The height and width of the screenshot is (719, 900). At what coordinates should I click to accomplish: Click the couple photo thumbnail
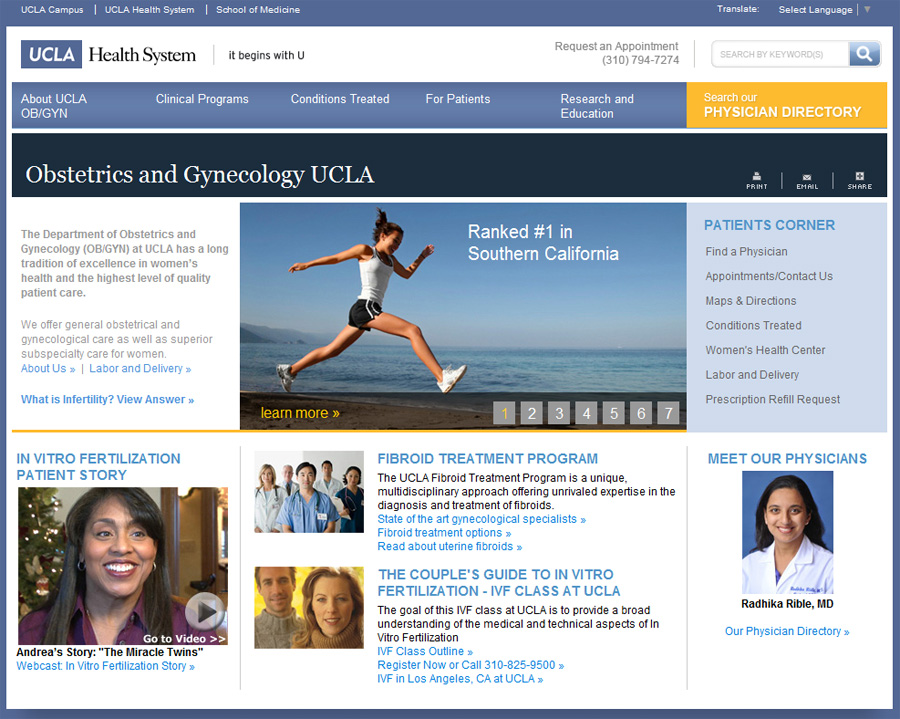[x=309, y=608]
